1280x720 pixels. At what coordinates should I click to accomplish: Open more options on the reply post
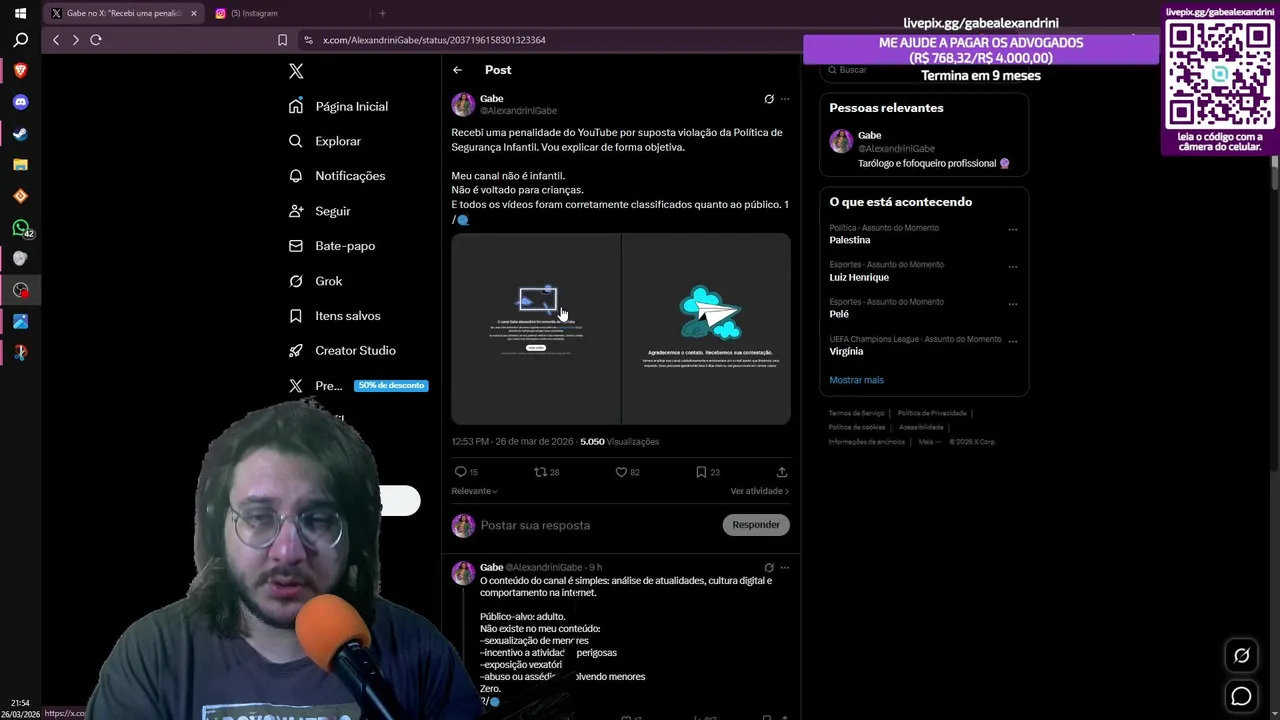785,567
